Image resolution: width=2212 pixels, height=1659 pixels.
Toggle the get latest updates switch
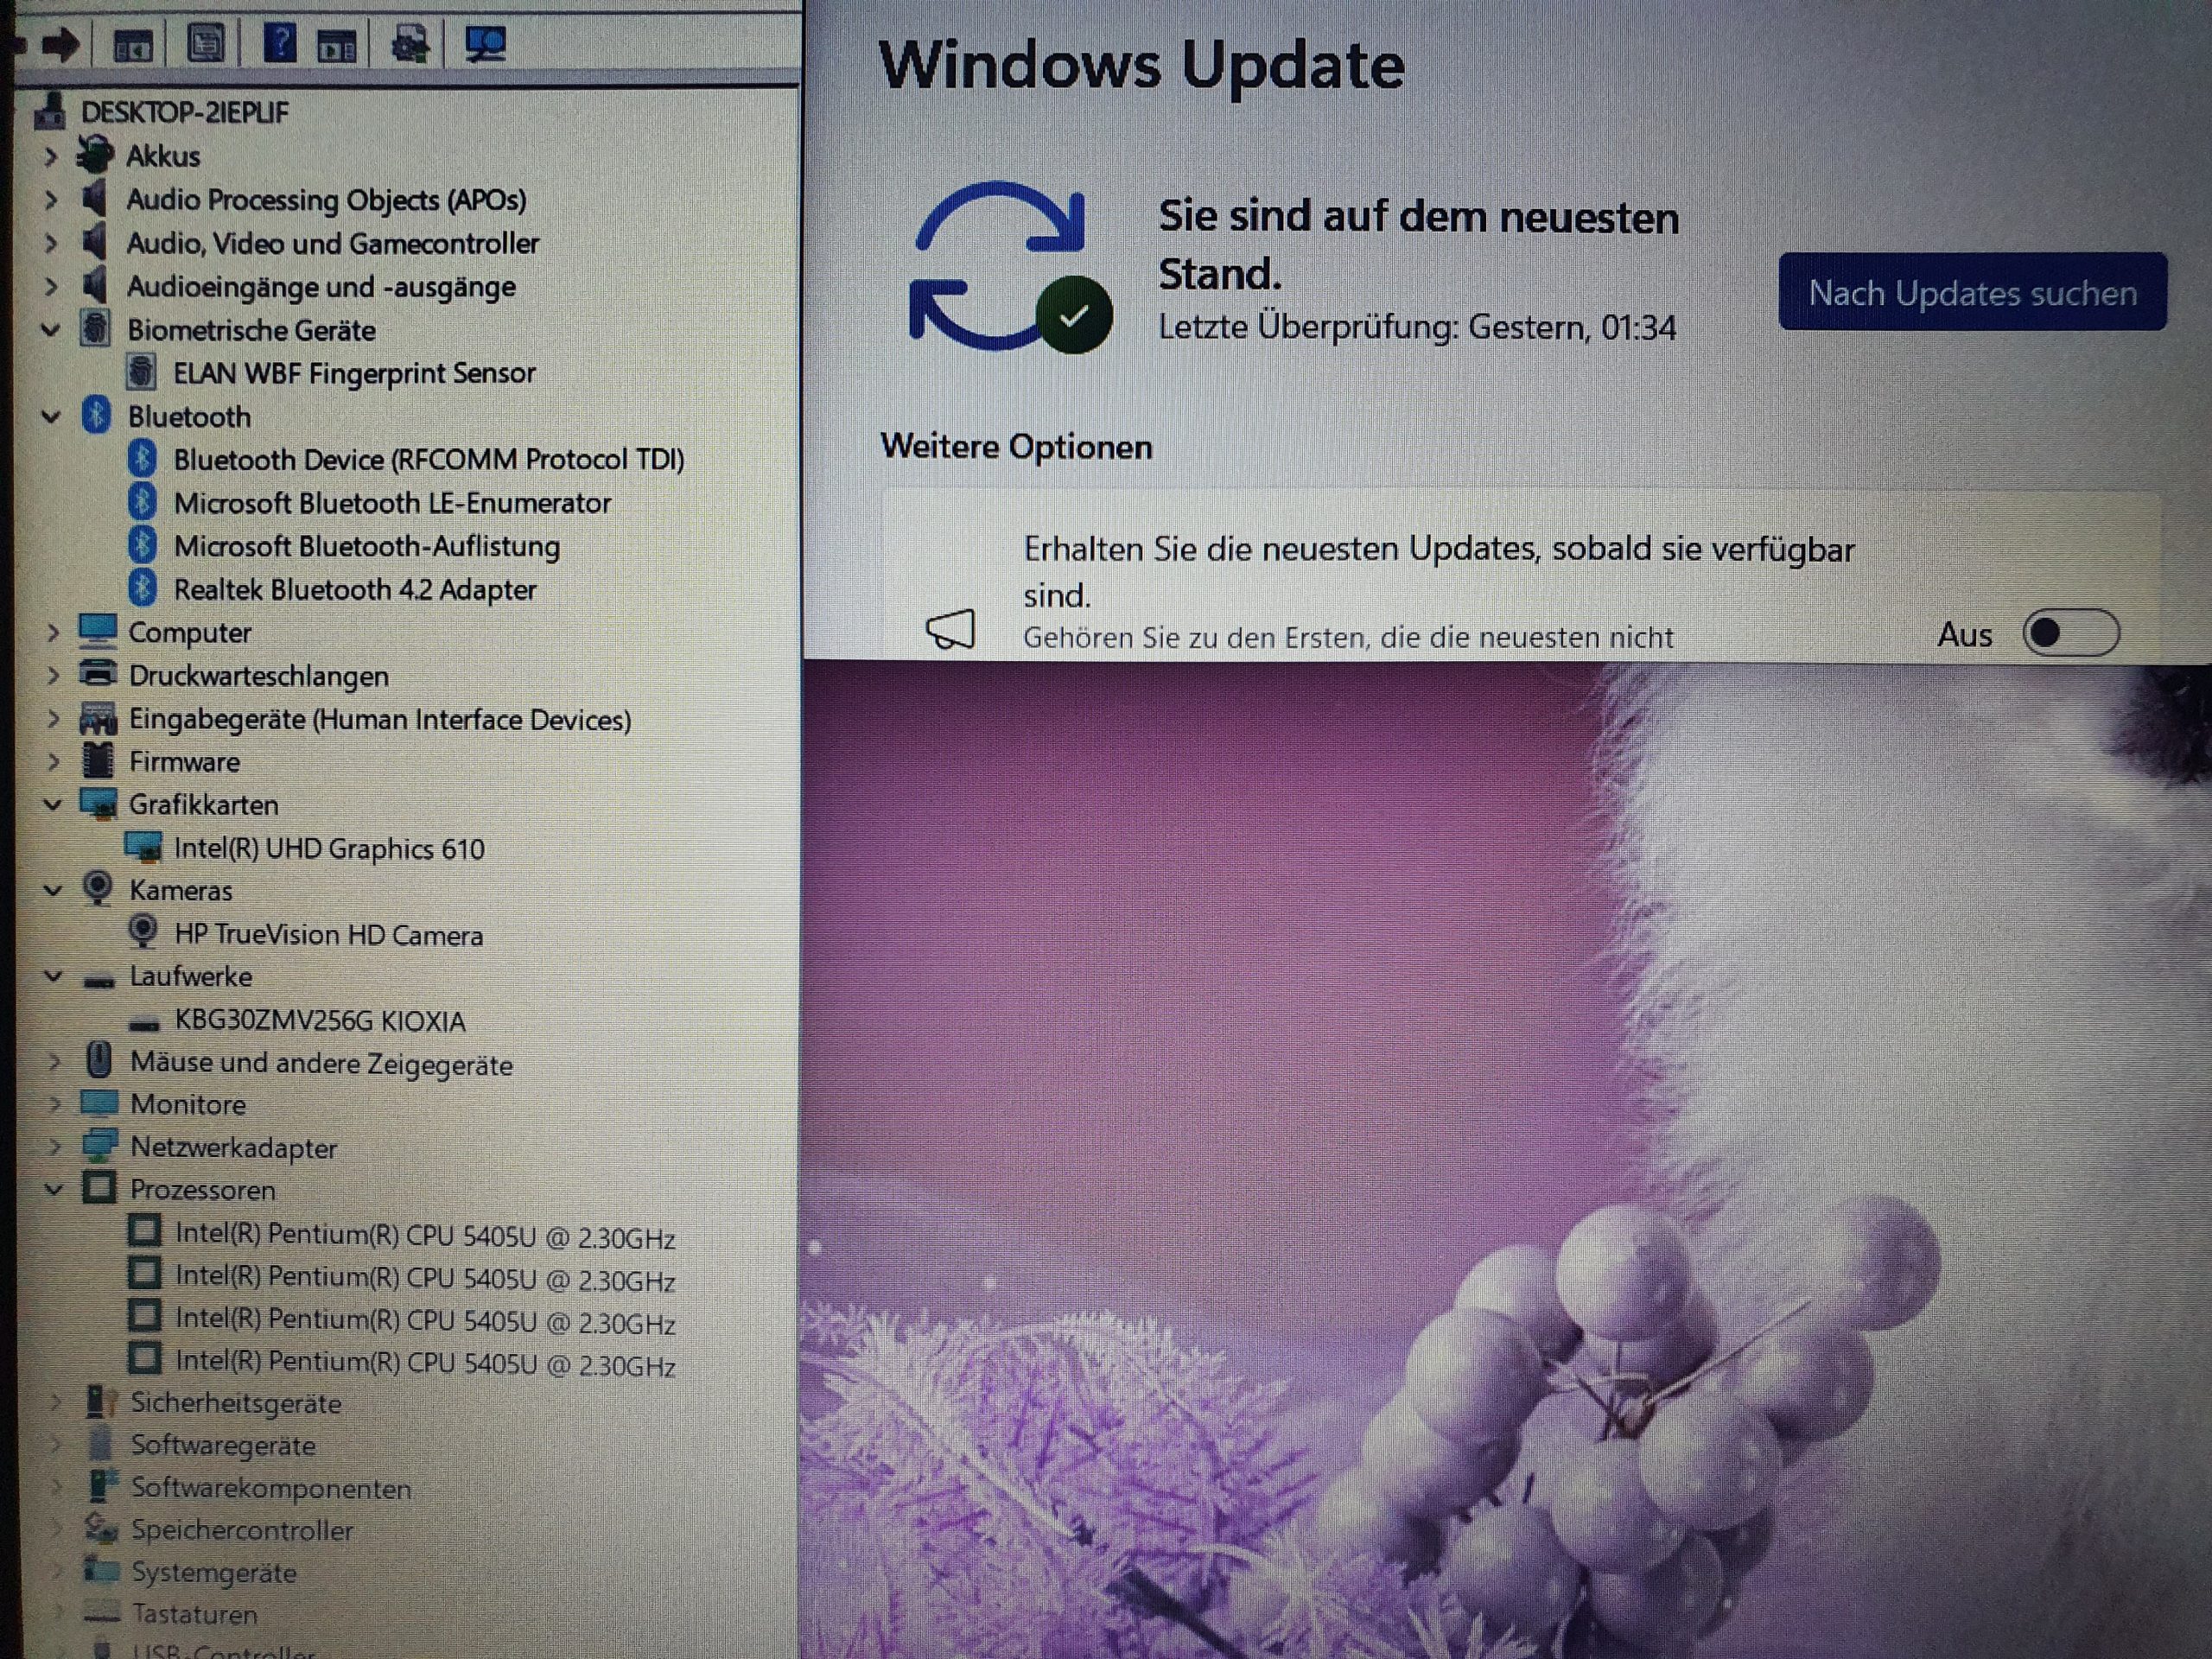(2069, 633)
